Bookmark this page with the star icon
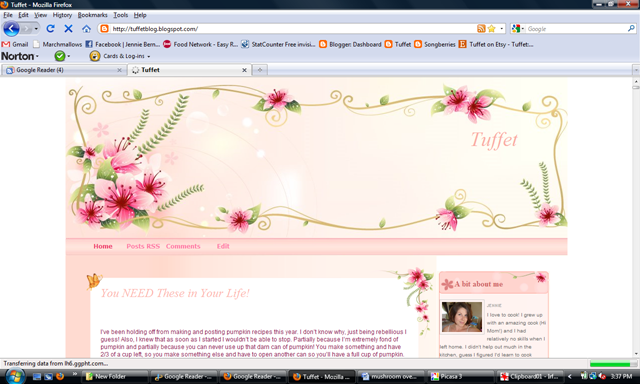The height and width of the screenshot is (384, 640). [x=491, y=29]
